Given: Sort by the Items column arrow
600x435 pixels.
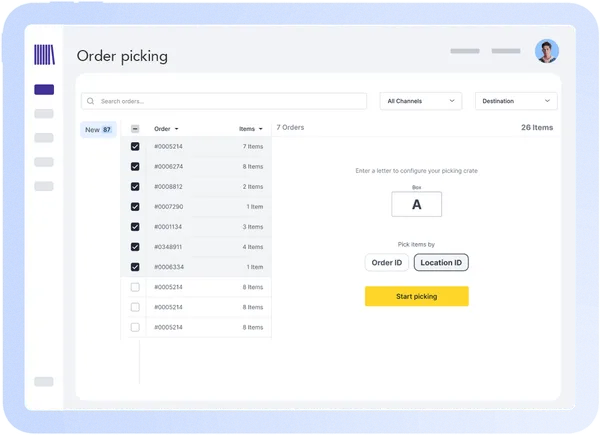Looking at the screenshot, I should coord(261,129).
